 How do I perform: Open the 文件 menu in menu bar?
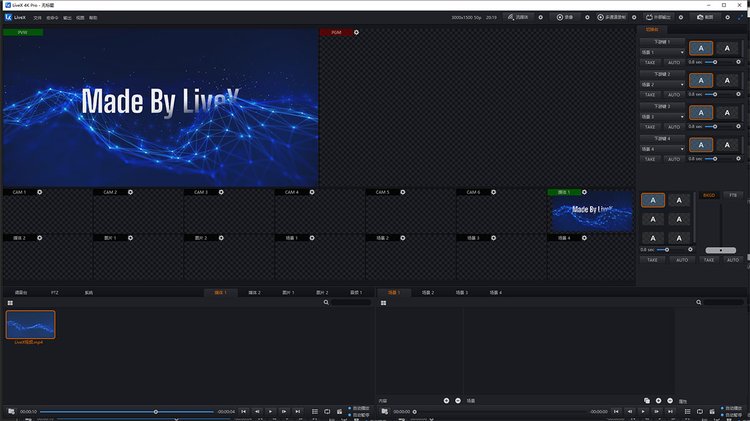[37, 18]
